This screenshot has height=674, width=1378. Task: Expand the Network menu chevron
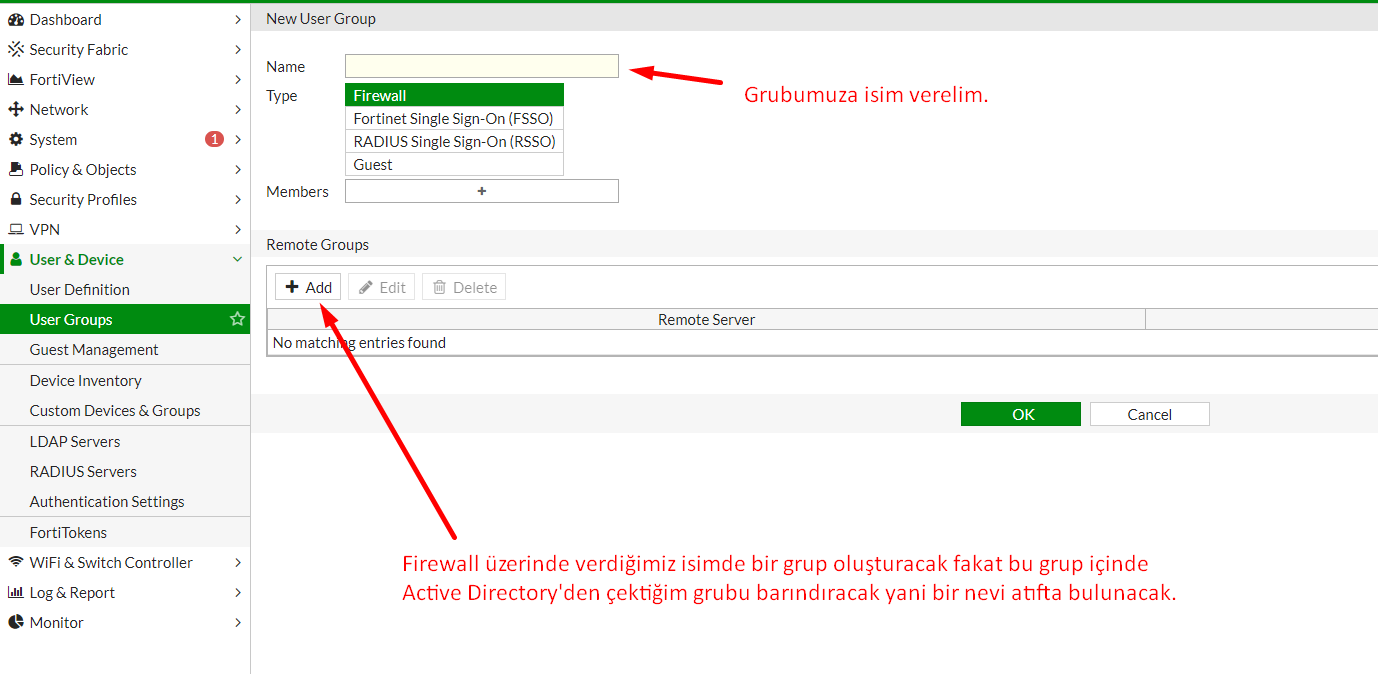(237, 110)
